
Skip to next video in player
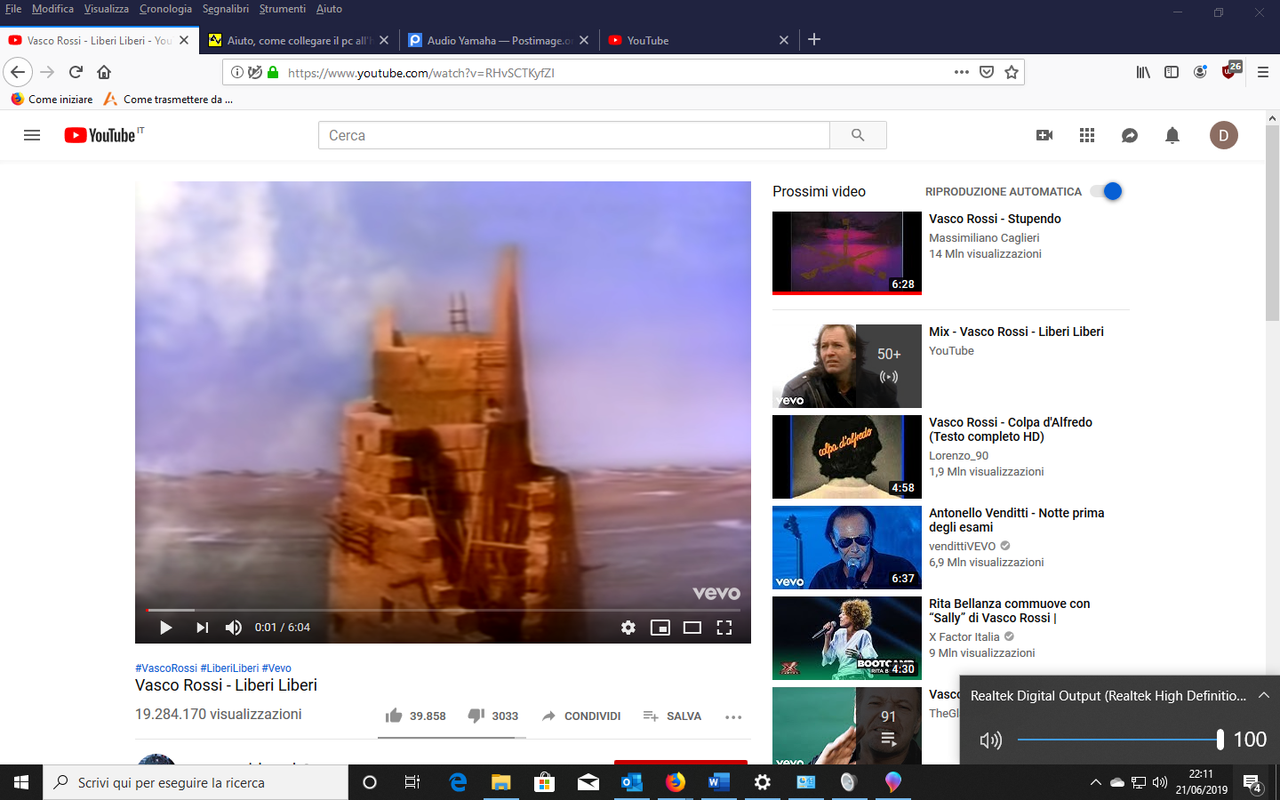click(202, 628)
